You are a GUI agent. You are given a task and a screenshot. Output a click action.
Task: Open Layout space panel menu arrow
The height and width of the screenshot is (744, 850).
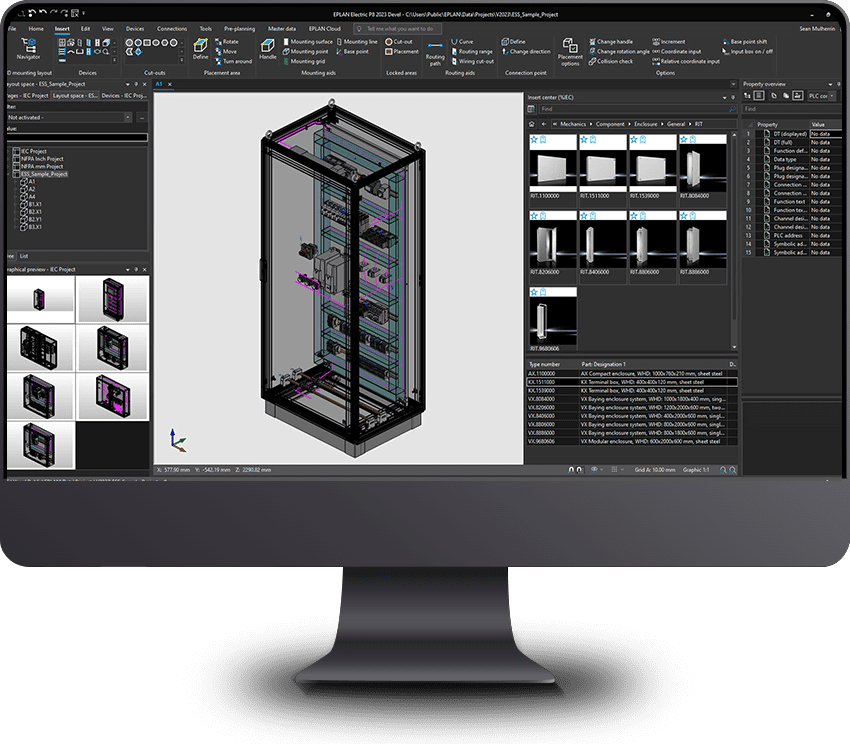[x=128, y=84]
